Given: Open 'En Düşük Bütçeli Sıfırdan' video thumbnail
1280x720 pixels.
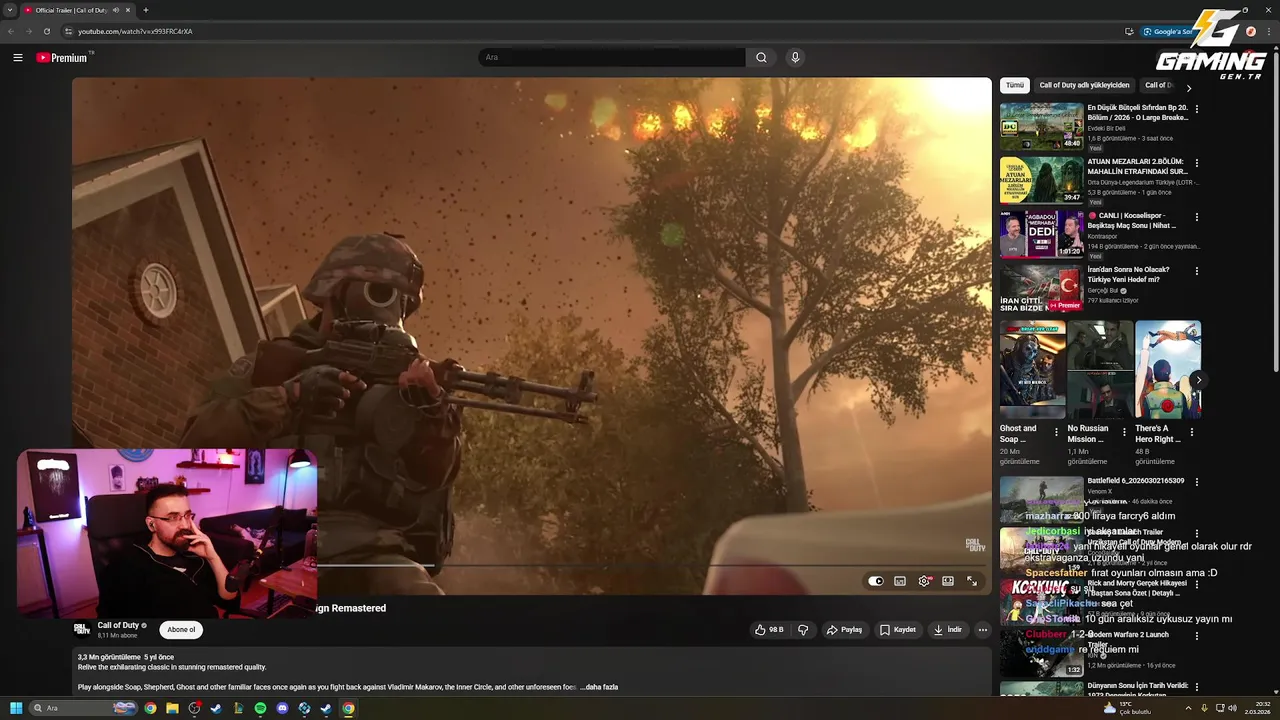Looking at the screenshot, I should 1041,126.
